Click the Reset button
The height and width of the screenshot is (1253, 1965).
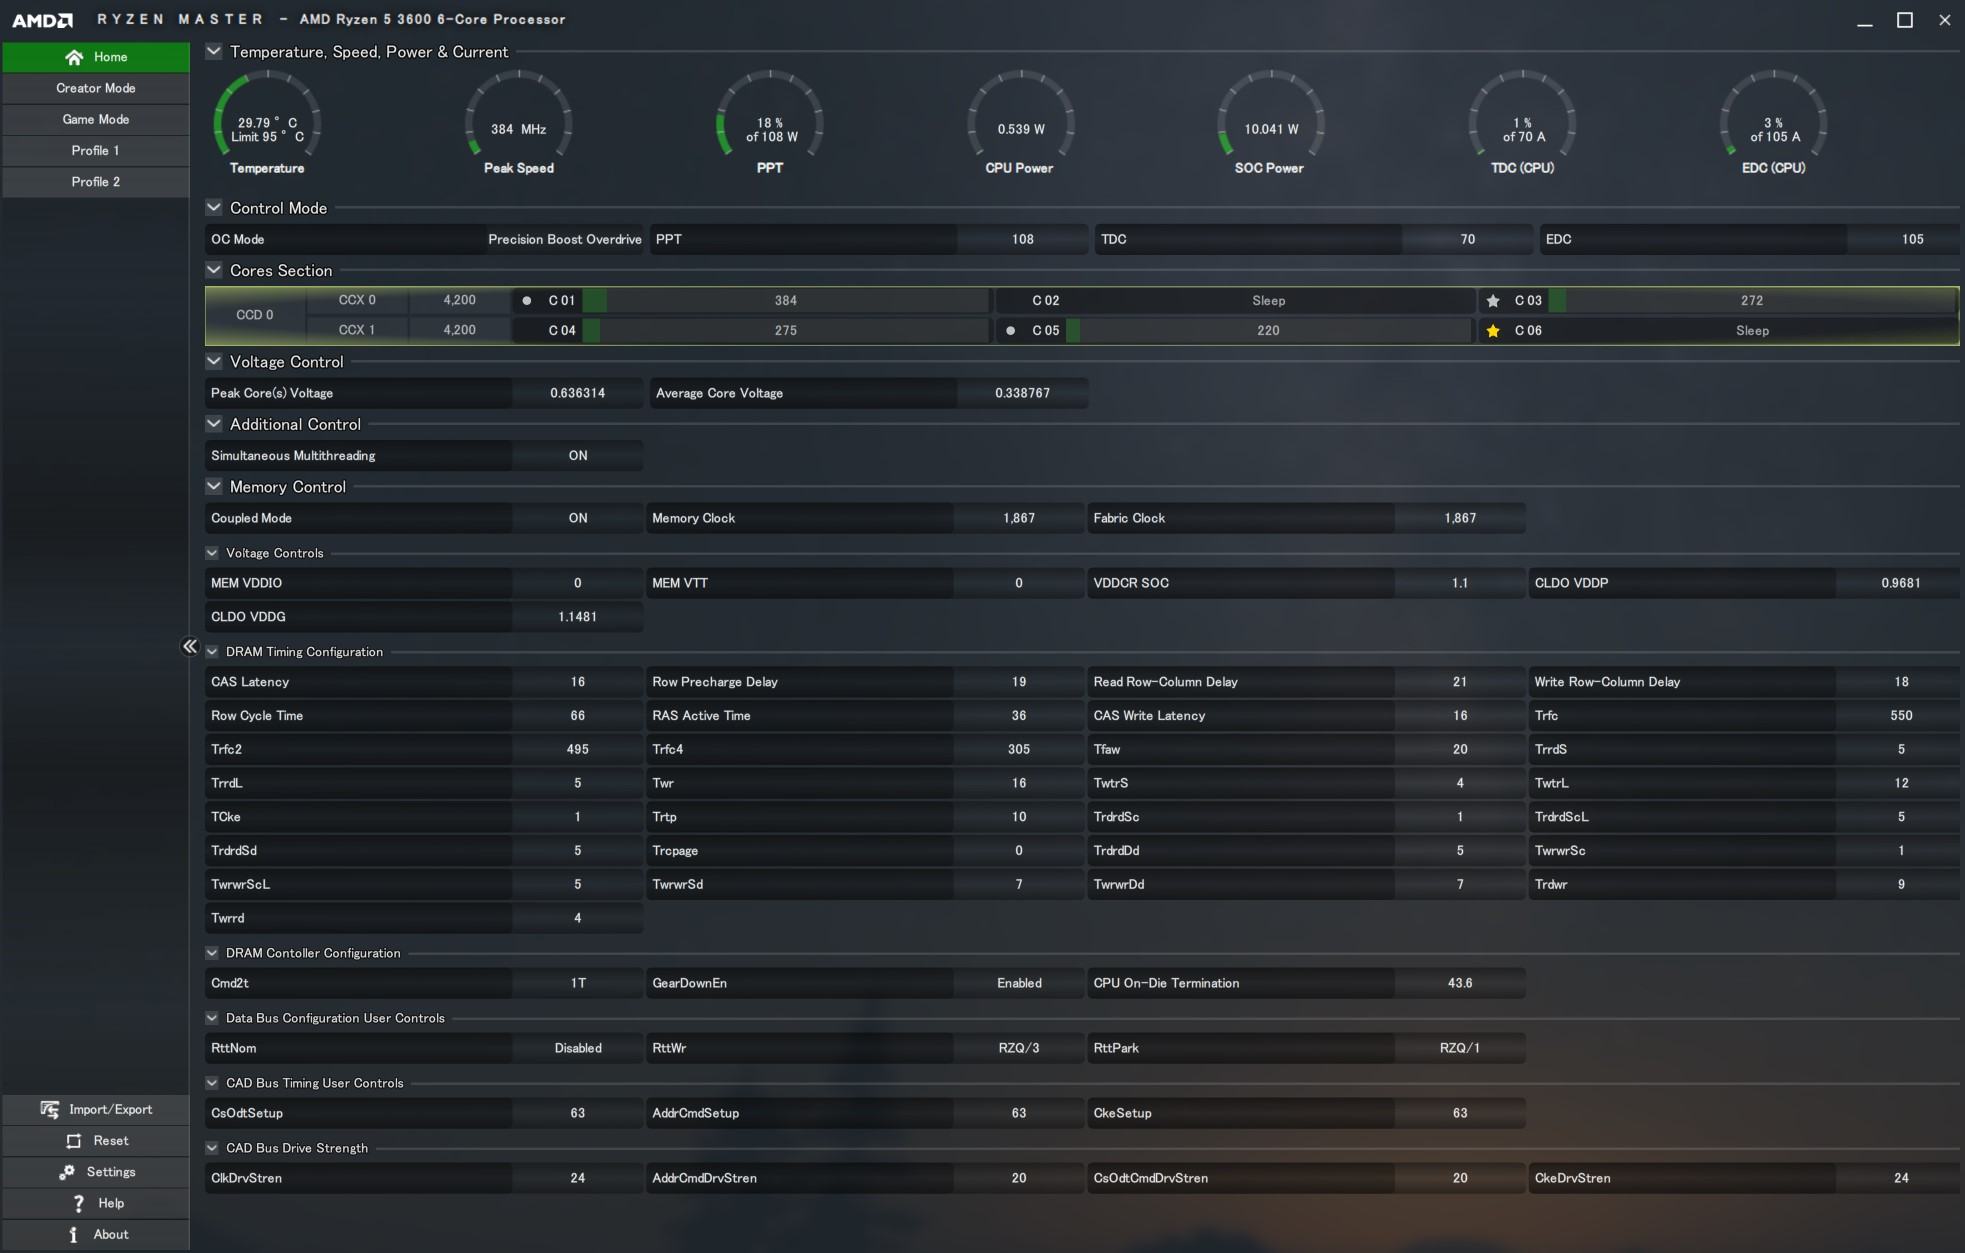tap(96, 1141)
